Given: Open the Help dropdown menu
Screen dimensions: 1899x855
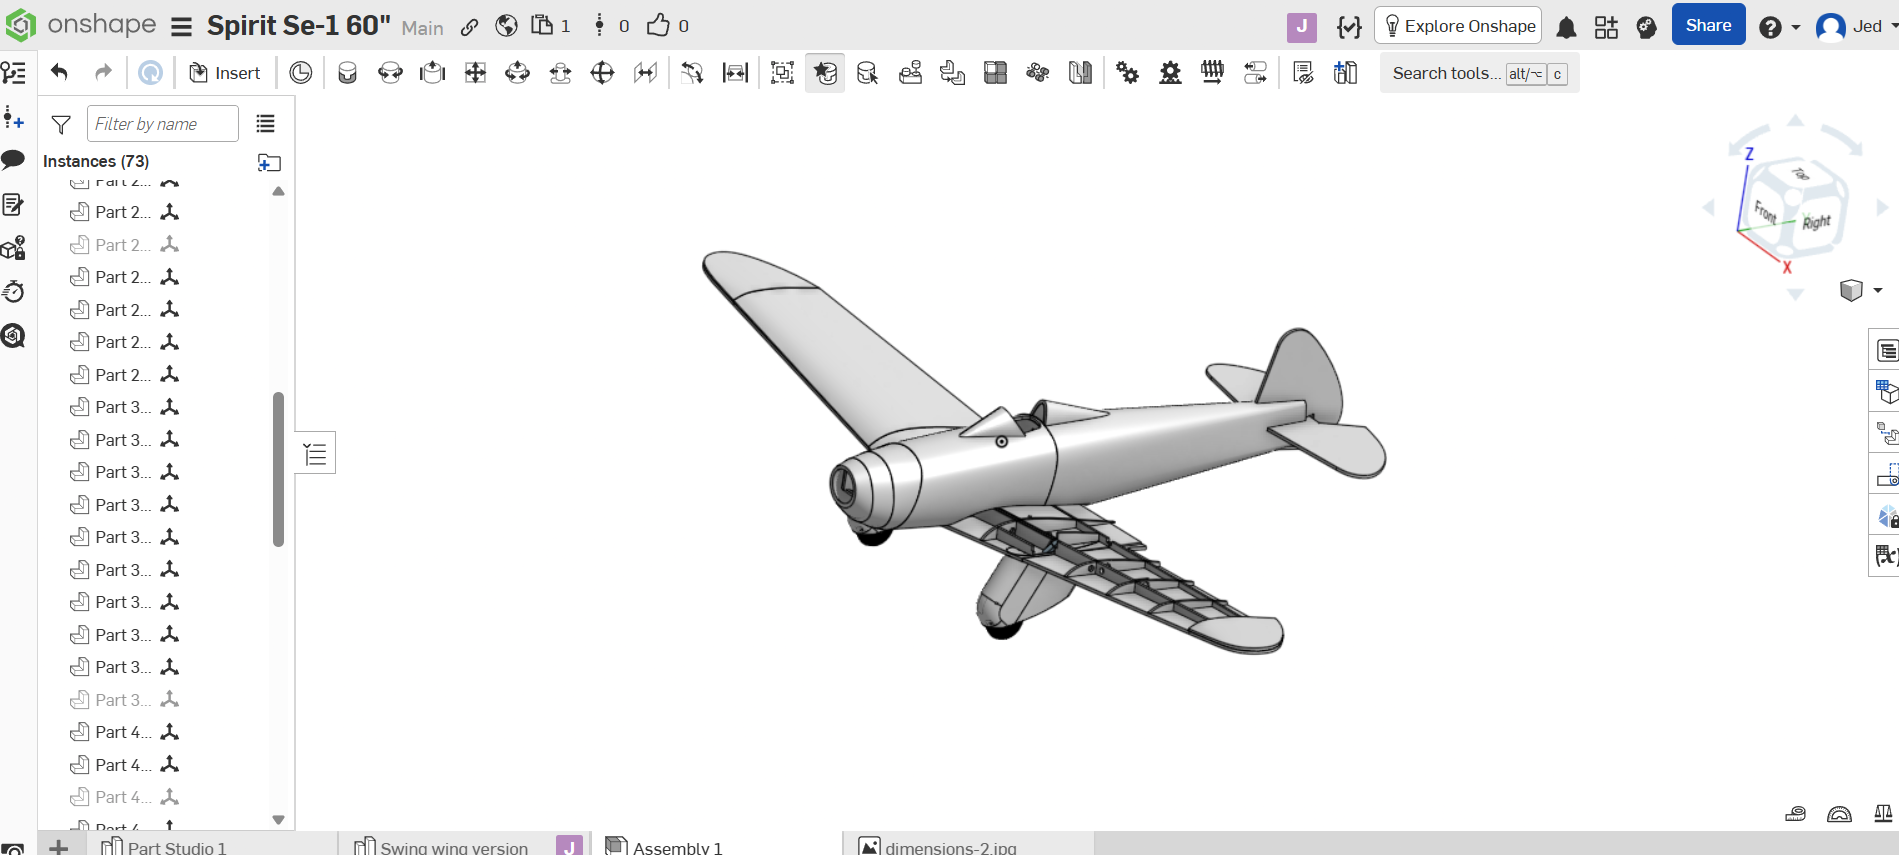Looking at the screenshot, I should (1779, 27).
